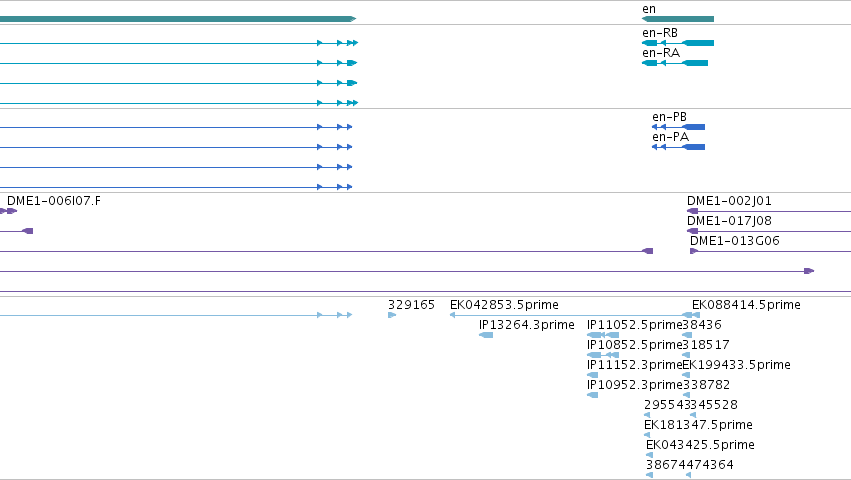851x480 pixels.
Task: Select the small arrow under EK043425.5prime
Action: 649,456
